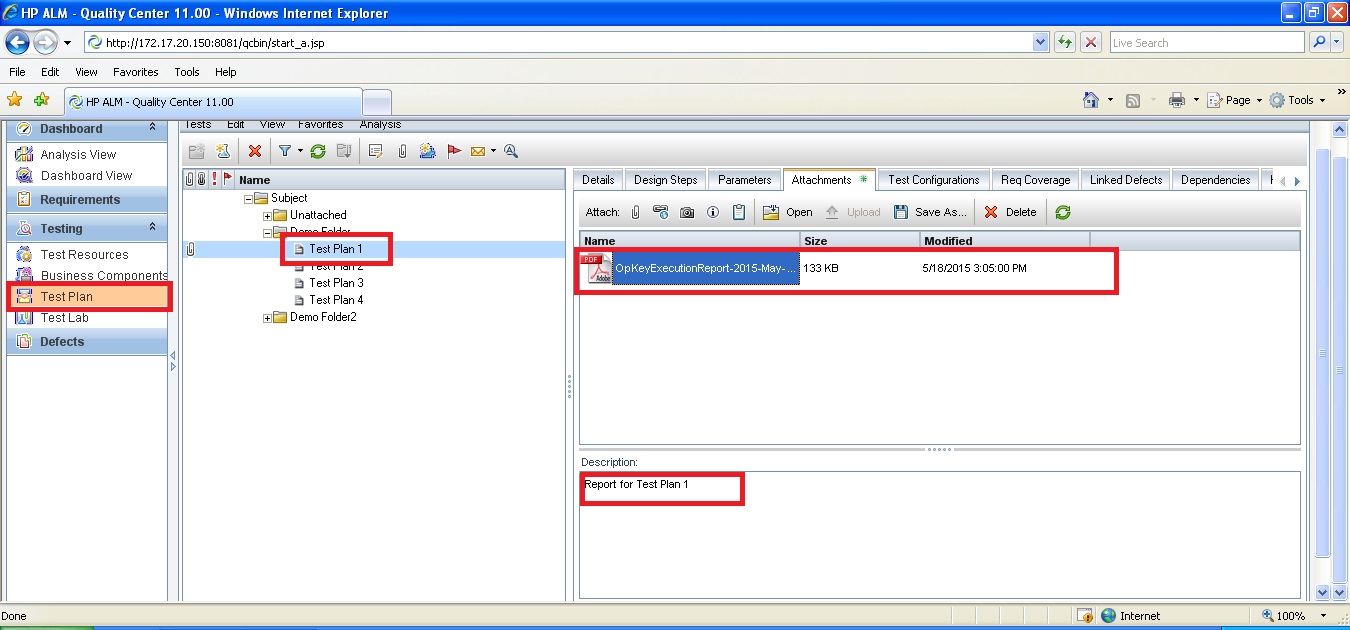The image size is (1350, 630).
Task: Open the Dependencies tab
Action: 1216,180
